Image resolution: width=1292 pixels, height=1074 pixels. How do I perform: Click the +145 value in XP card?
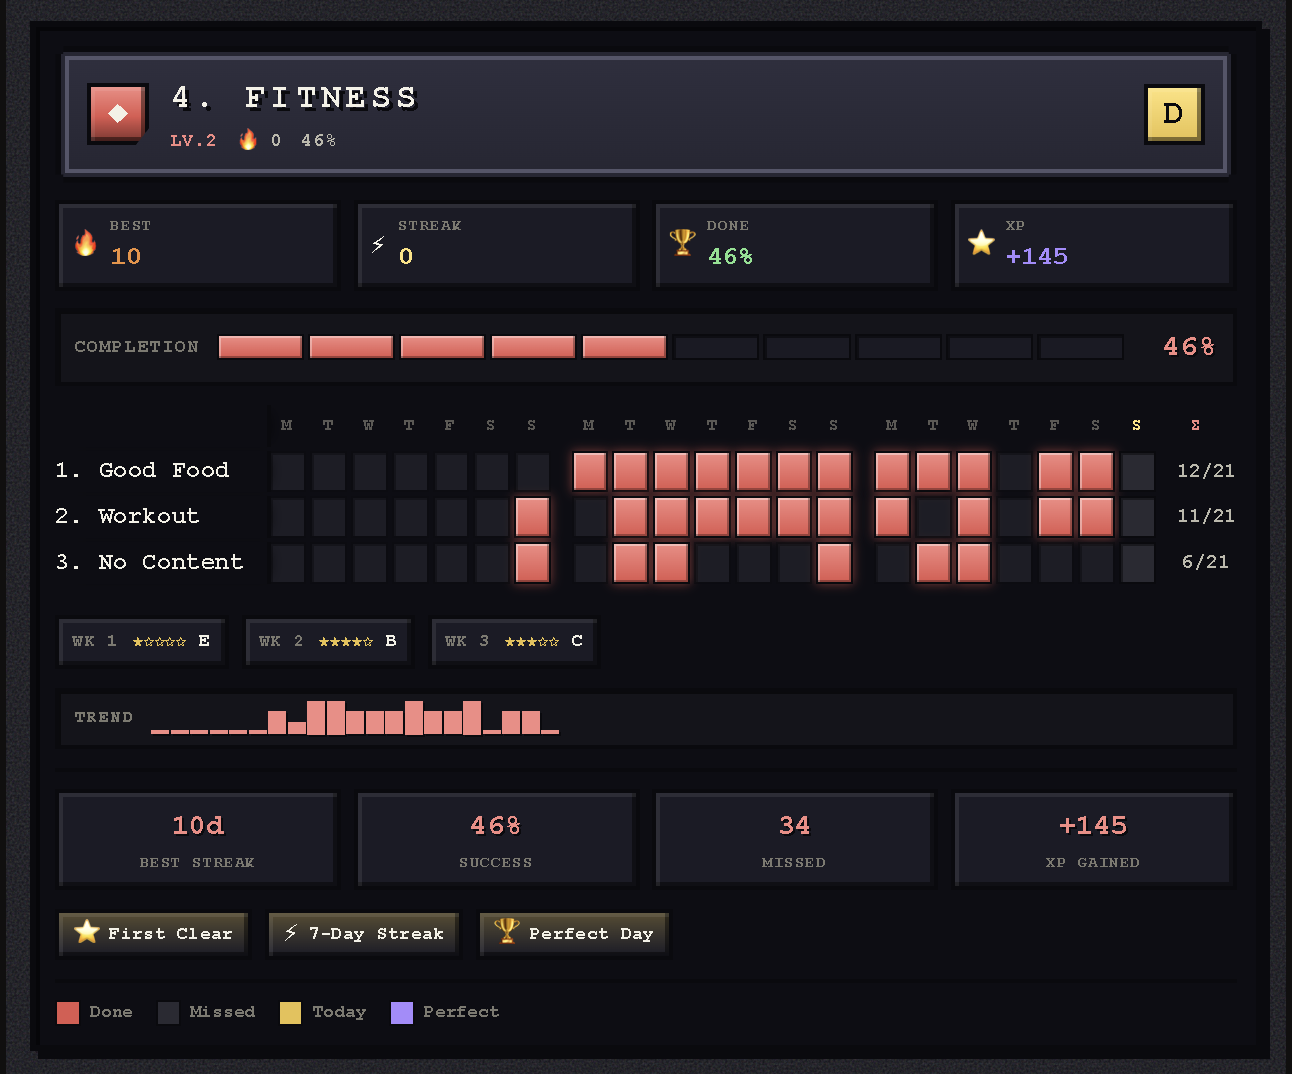click(1037, 256)
